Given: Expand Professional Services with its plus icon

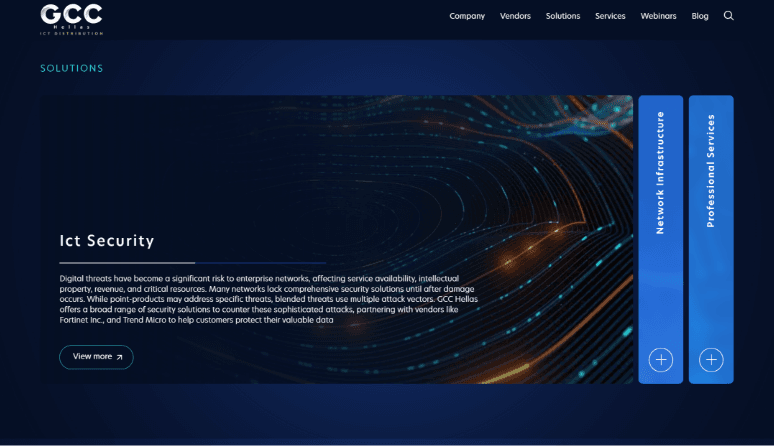Looking at the screenshot, I should (x=711, y=359).
